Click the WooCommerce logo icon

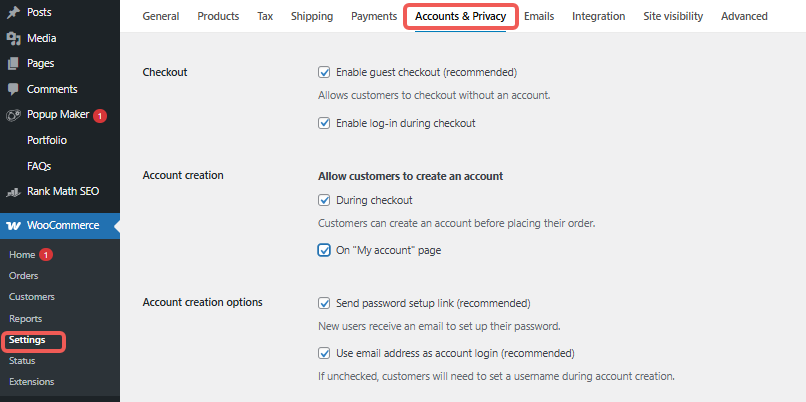[x=13, y=225]
